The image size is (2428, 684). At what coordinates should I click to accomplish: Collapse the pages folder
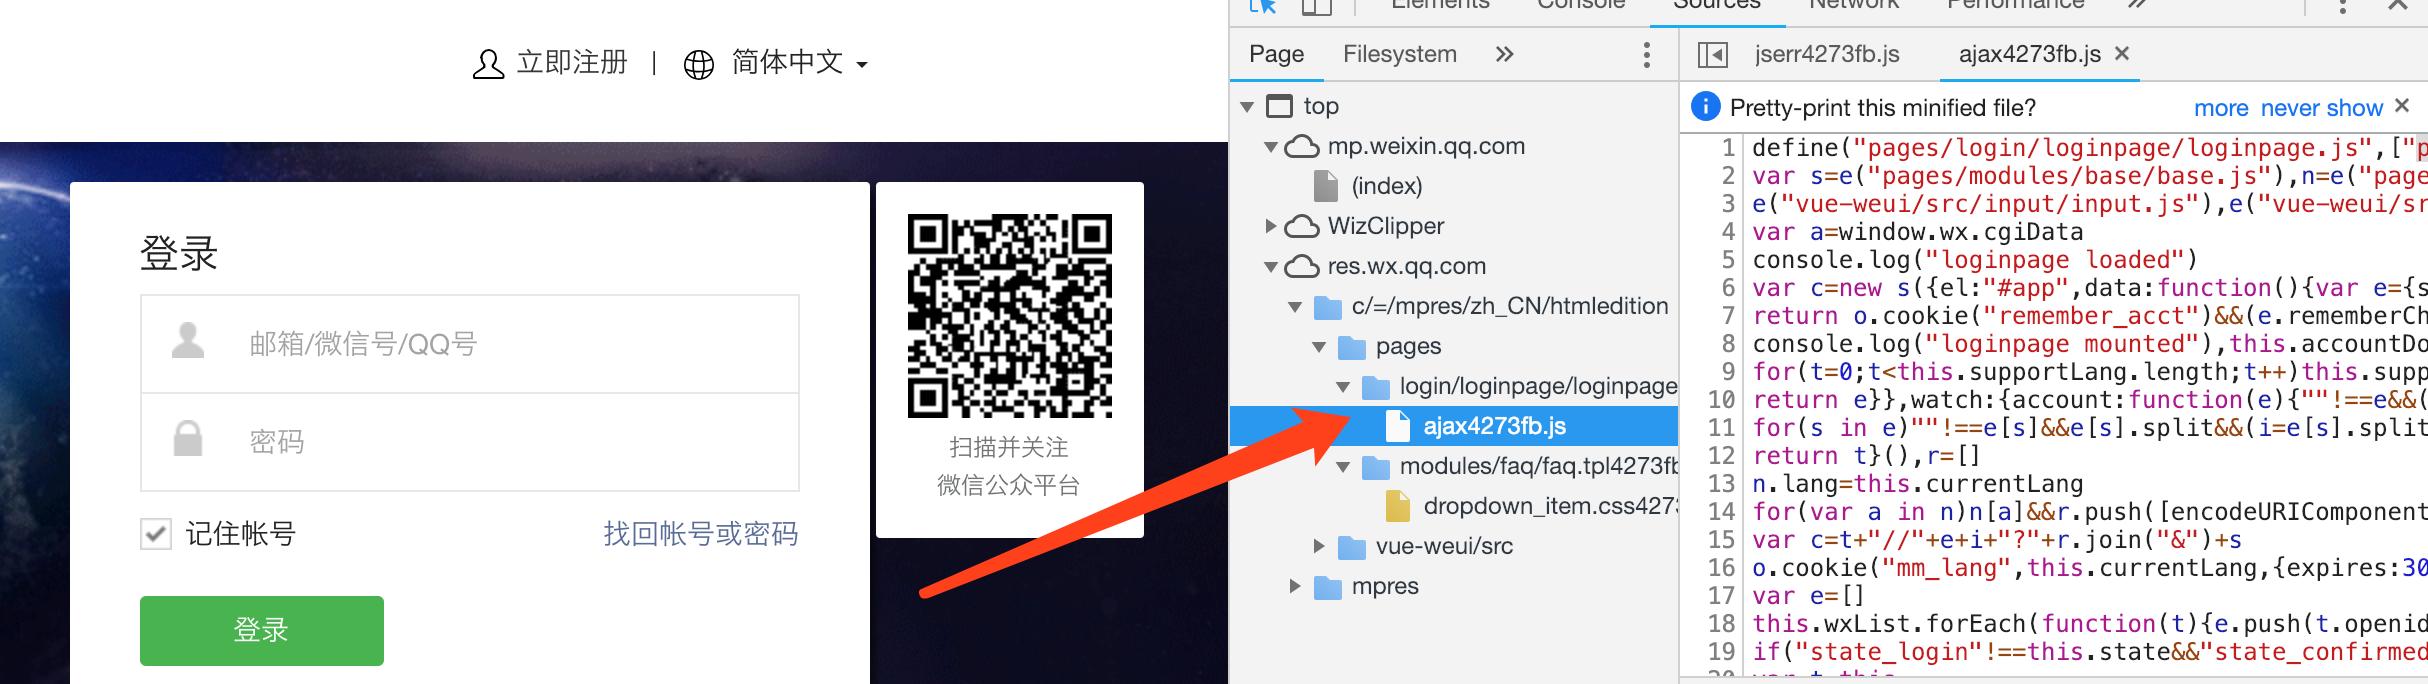coord(1319,347)
